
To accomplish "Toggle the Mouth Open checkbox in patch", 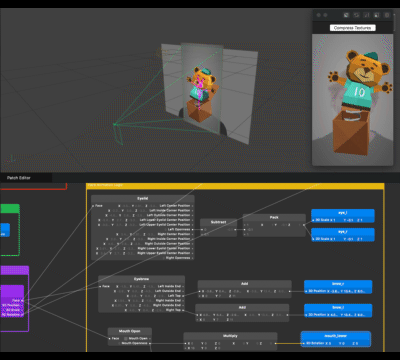I will click(126, 338).
